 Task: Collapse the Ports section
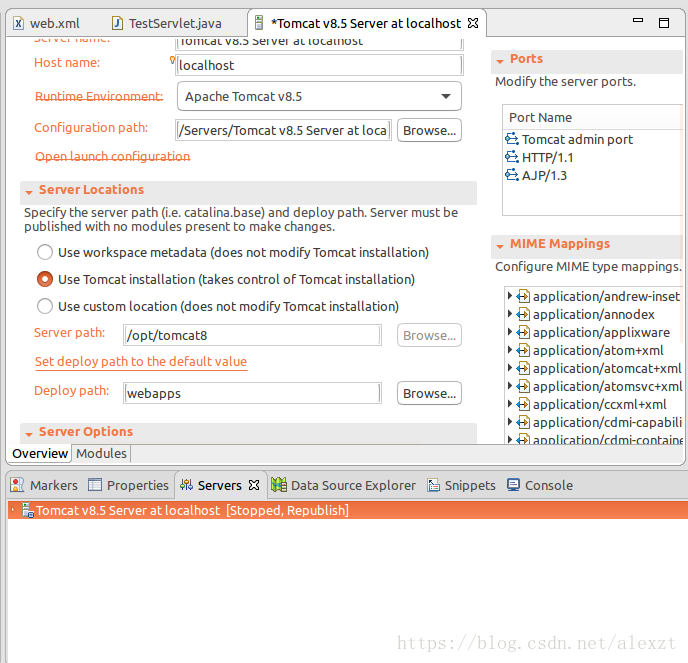tap(500, 61)
